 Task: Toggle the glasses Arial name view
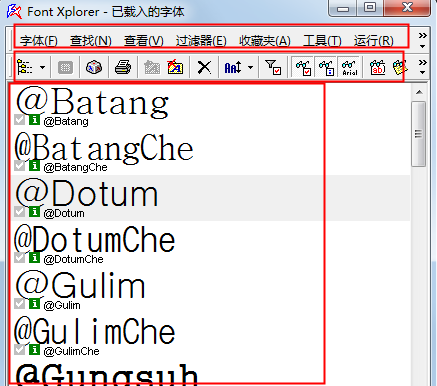tap(350, 68)
